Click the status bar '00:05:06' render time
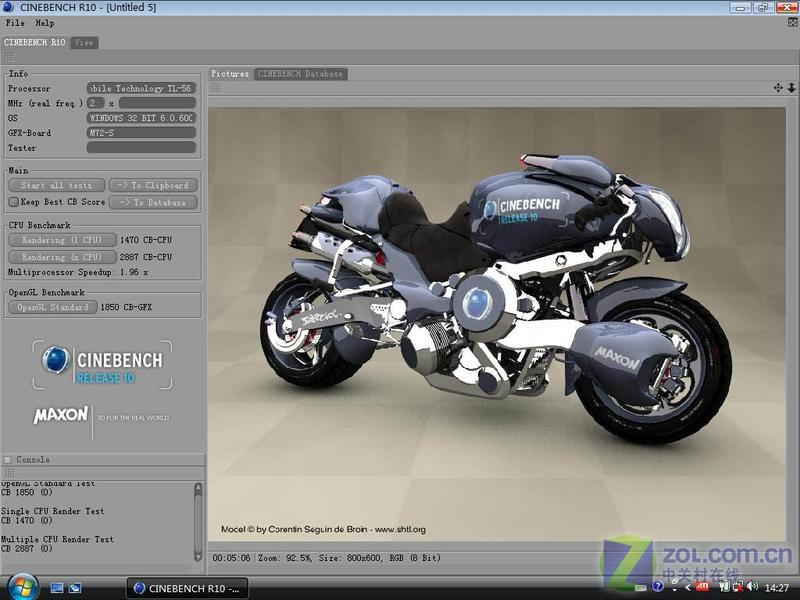This screenshot has height=600, width=800. click(231, 558)
